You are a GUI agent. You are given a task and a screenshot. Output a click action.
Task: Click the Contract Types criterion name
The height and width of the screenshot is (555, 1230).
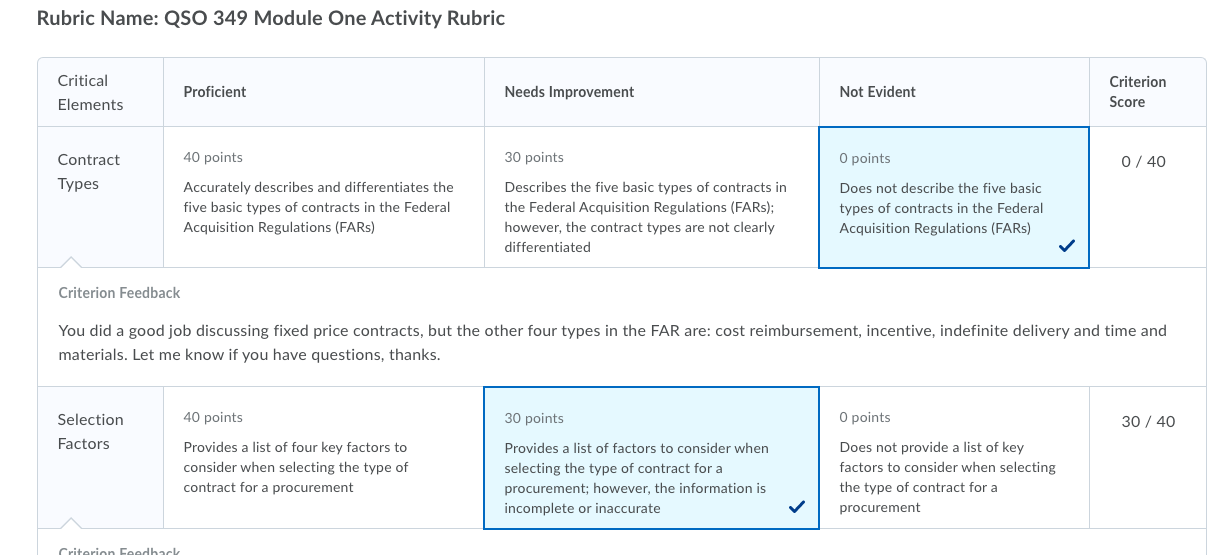(88, 172)
